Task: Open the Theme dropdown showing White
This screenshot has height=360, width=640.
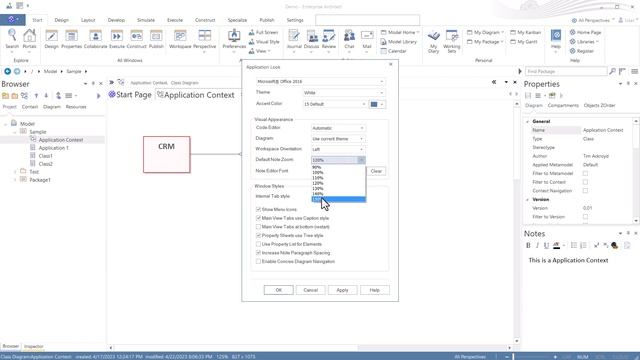Action: tap(344, 93)
